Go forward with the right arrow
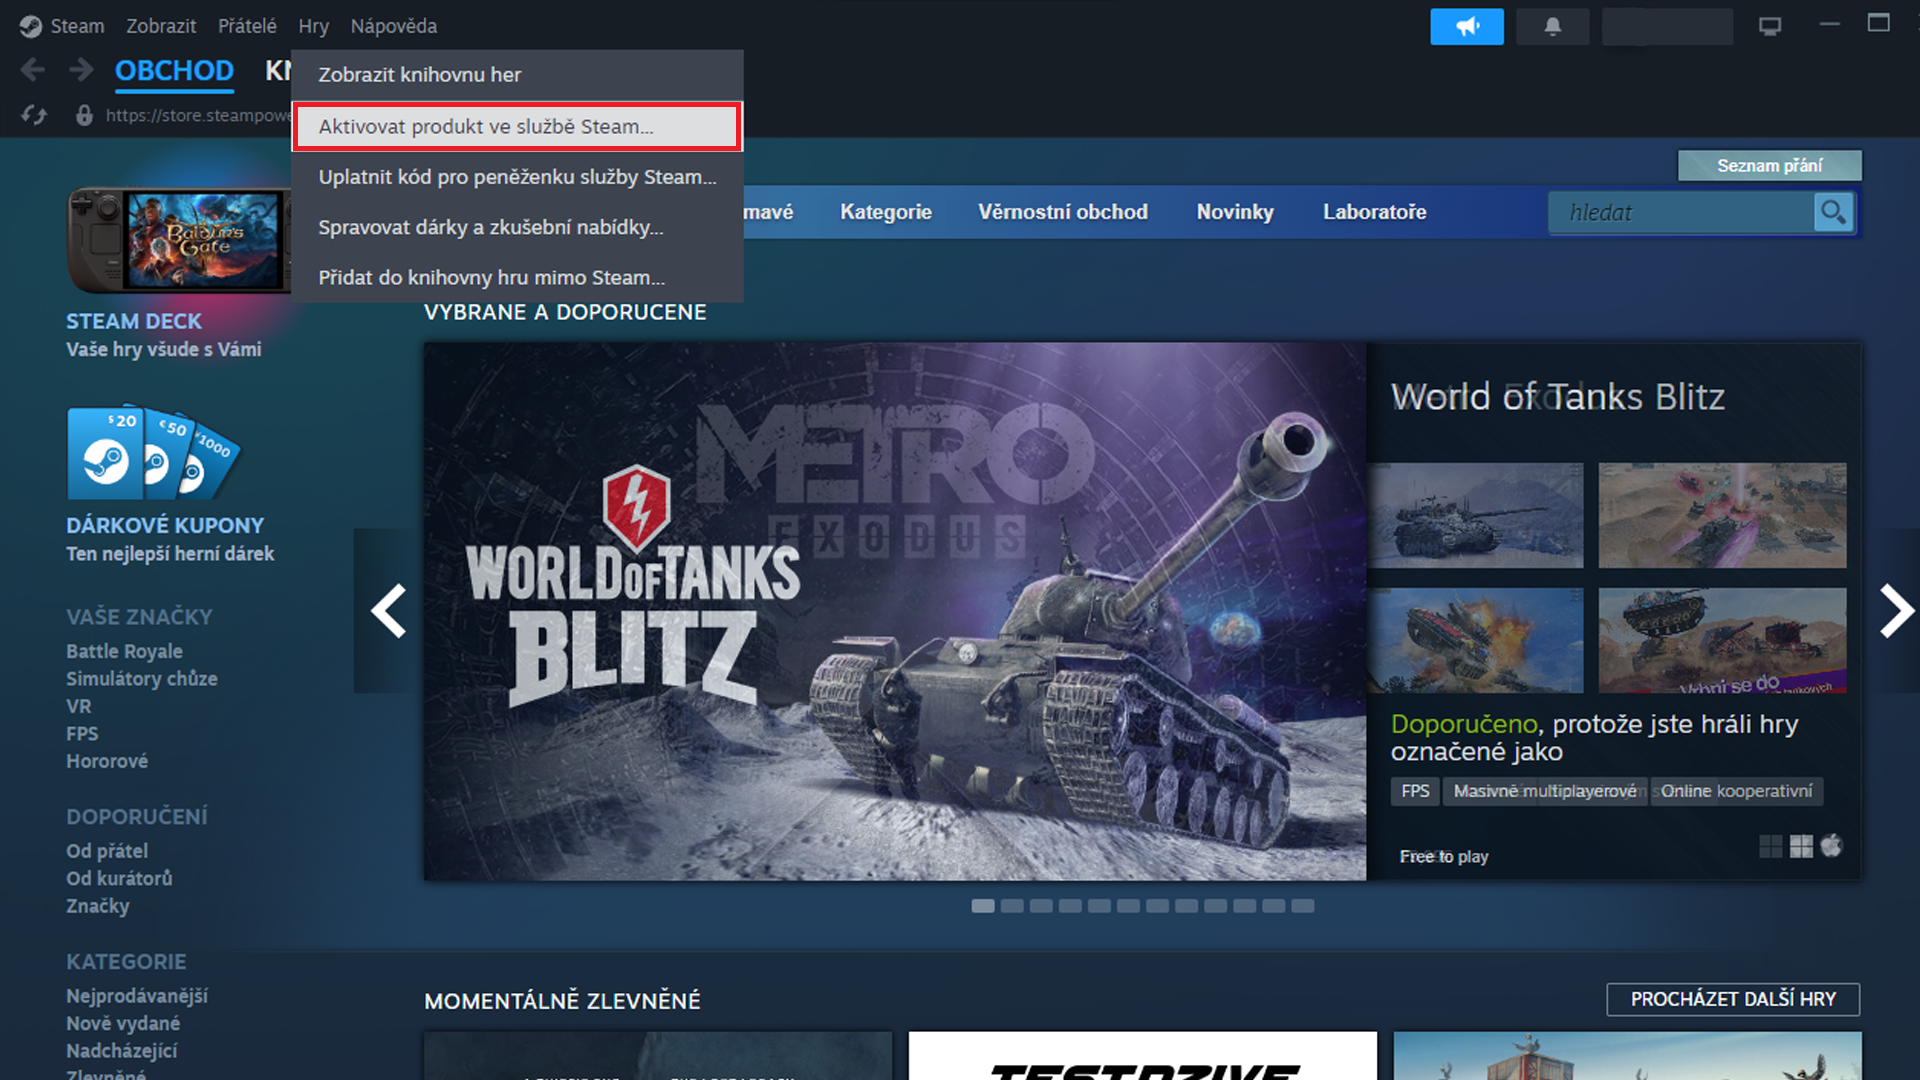 click(x=81, y=70)
